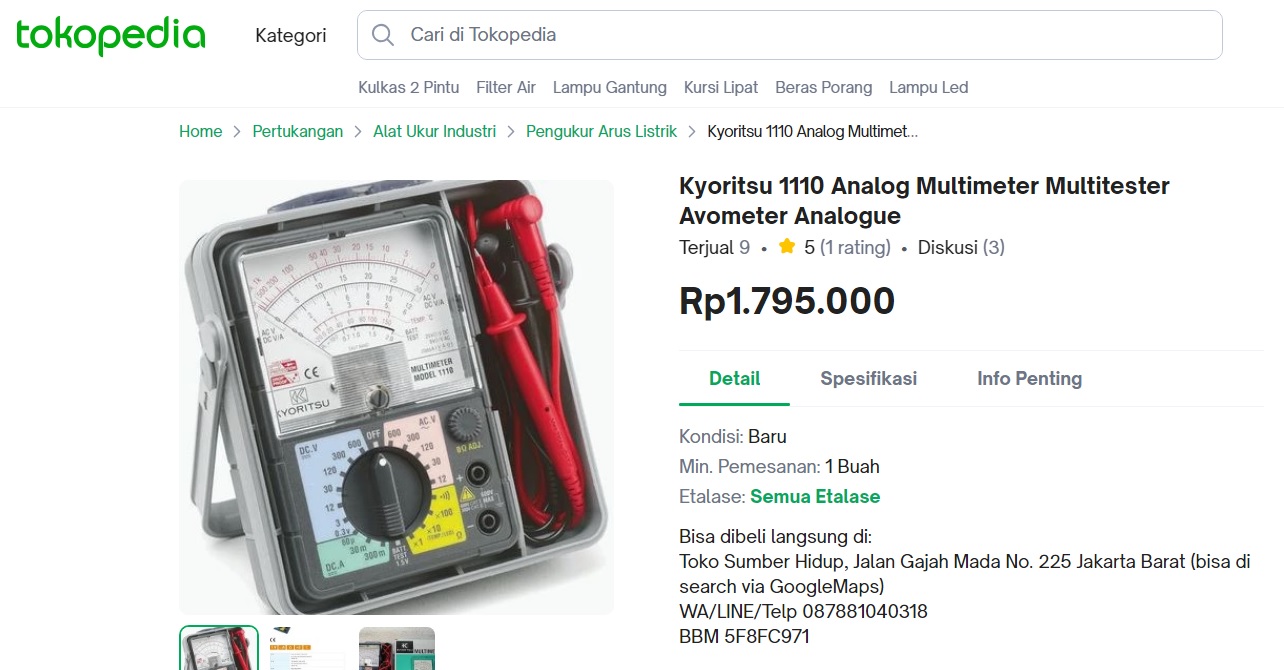Choose Beras Porang search suggestion
1284x670 pixels.
(x=824, y=87)
